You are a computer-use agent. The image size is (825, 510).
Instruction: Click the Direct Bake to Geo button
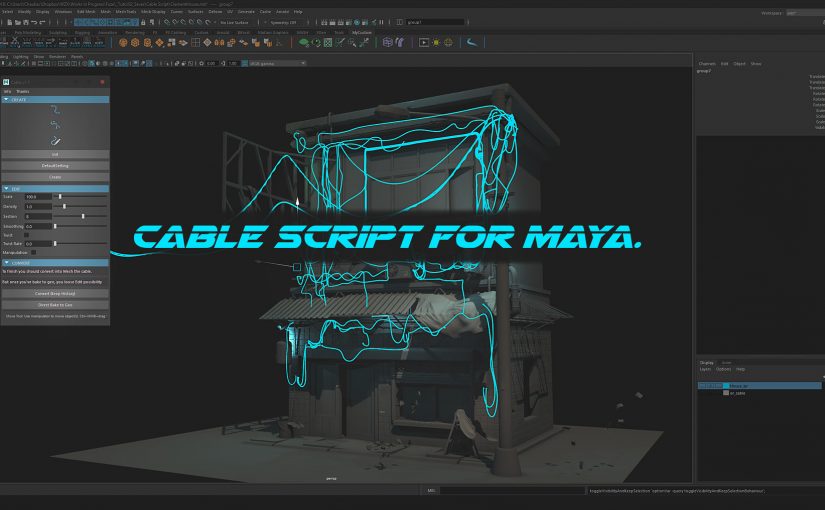click(x=55, y=305)
